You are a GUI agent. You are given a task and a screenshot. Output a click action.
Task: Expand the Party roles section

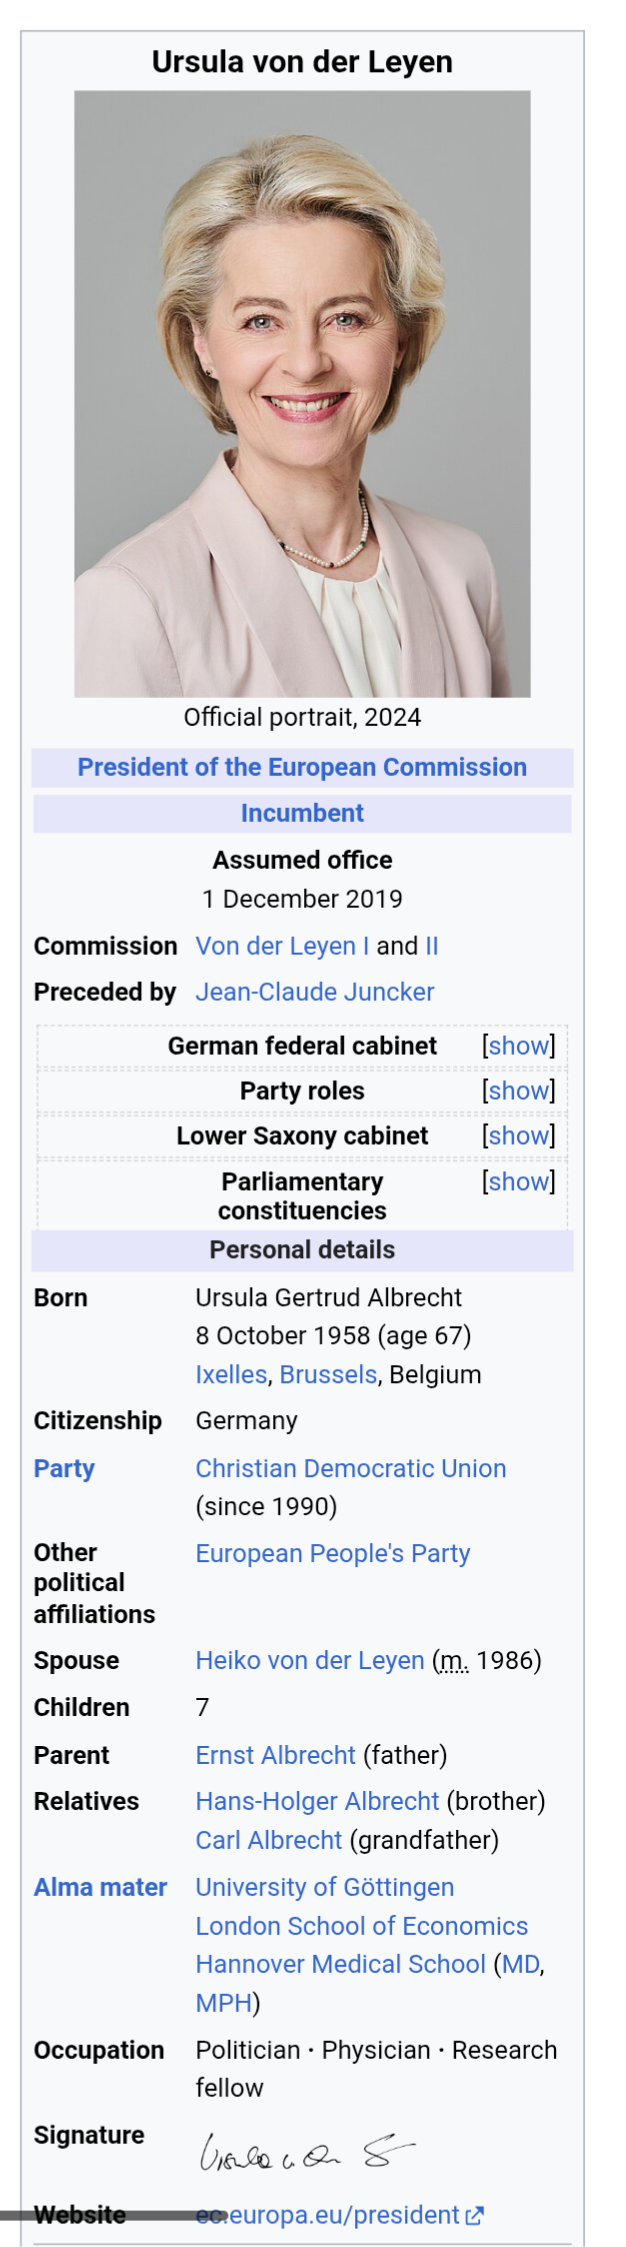click(x=518, y=1091)
